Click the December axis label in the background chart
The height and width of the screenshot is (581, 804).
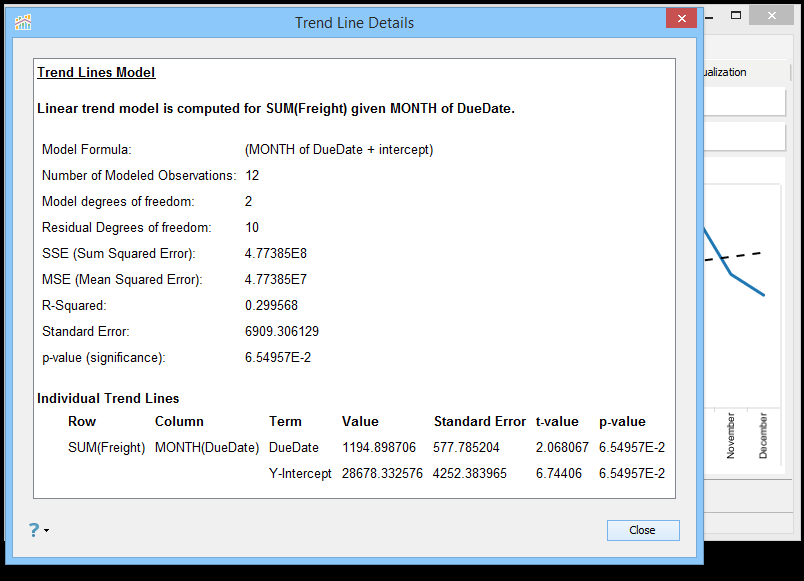point(763,435)
